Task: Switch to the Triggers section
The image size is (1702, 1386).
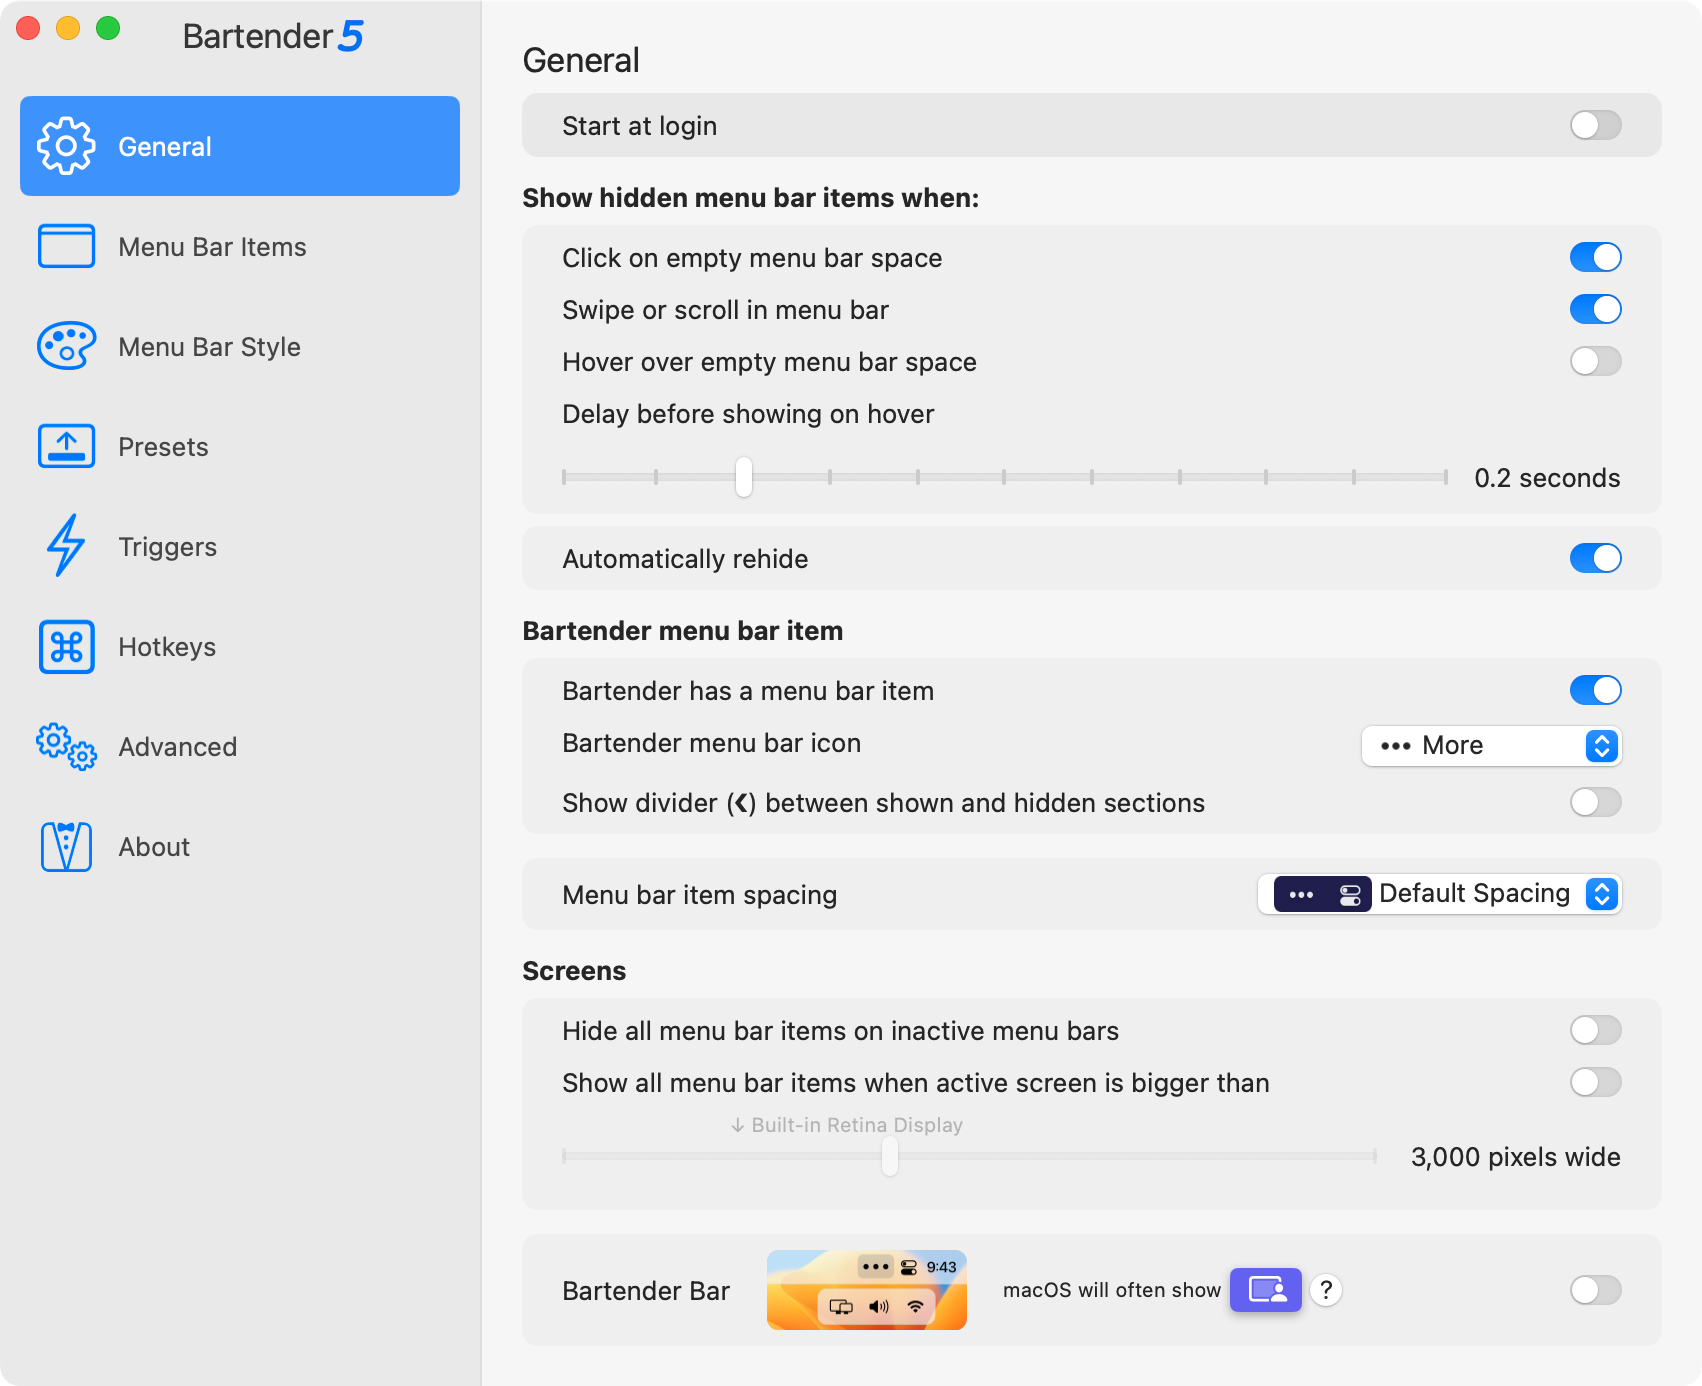Action: coord(167,546)
